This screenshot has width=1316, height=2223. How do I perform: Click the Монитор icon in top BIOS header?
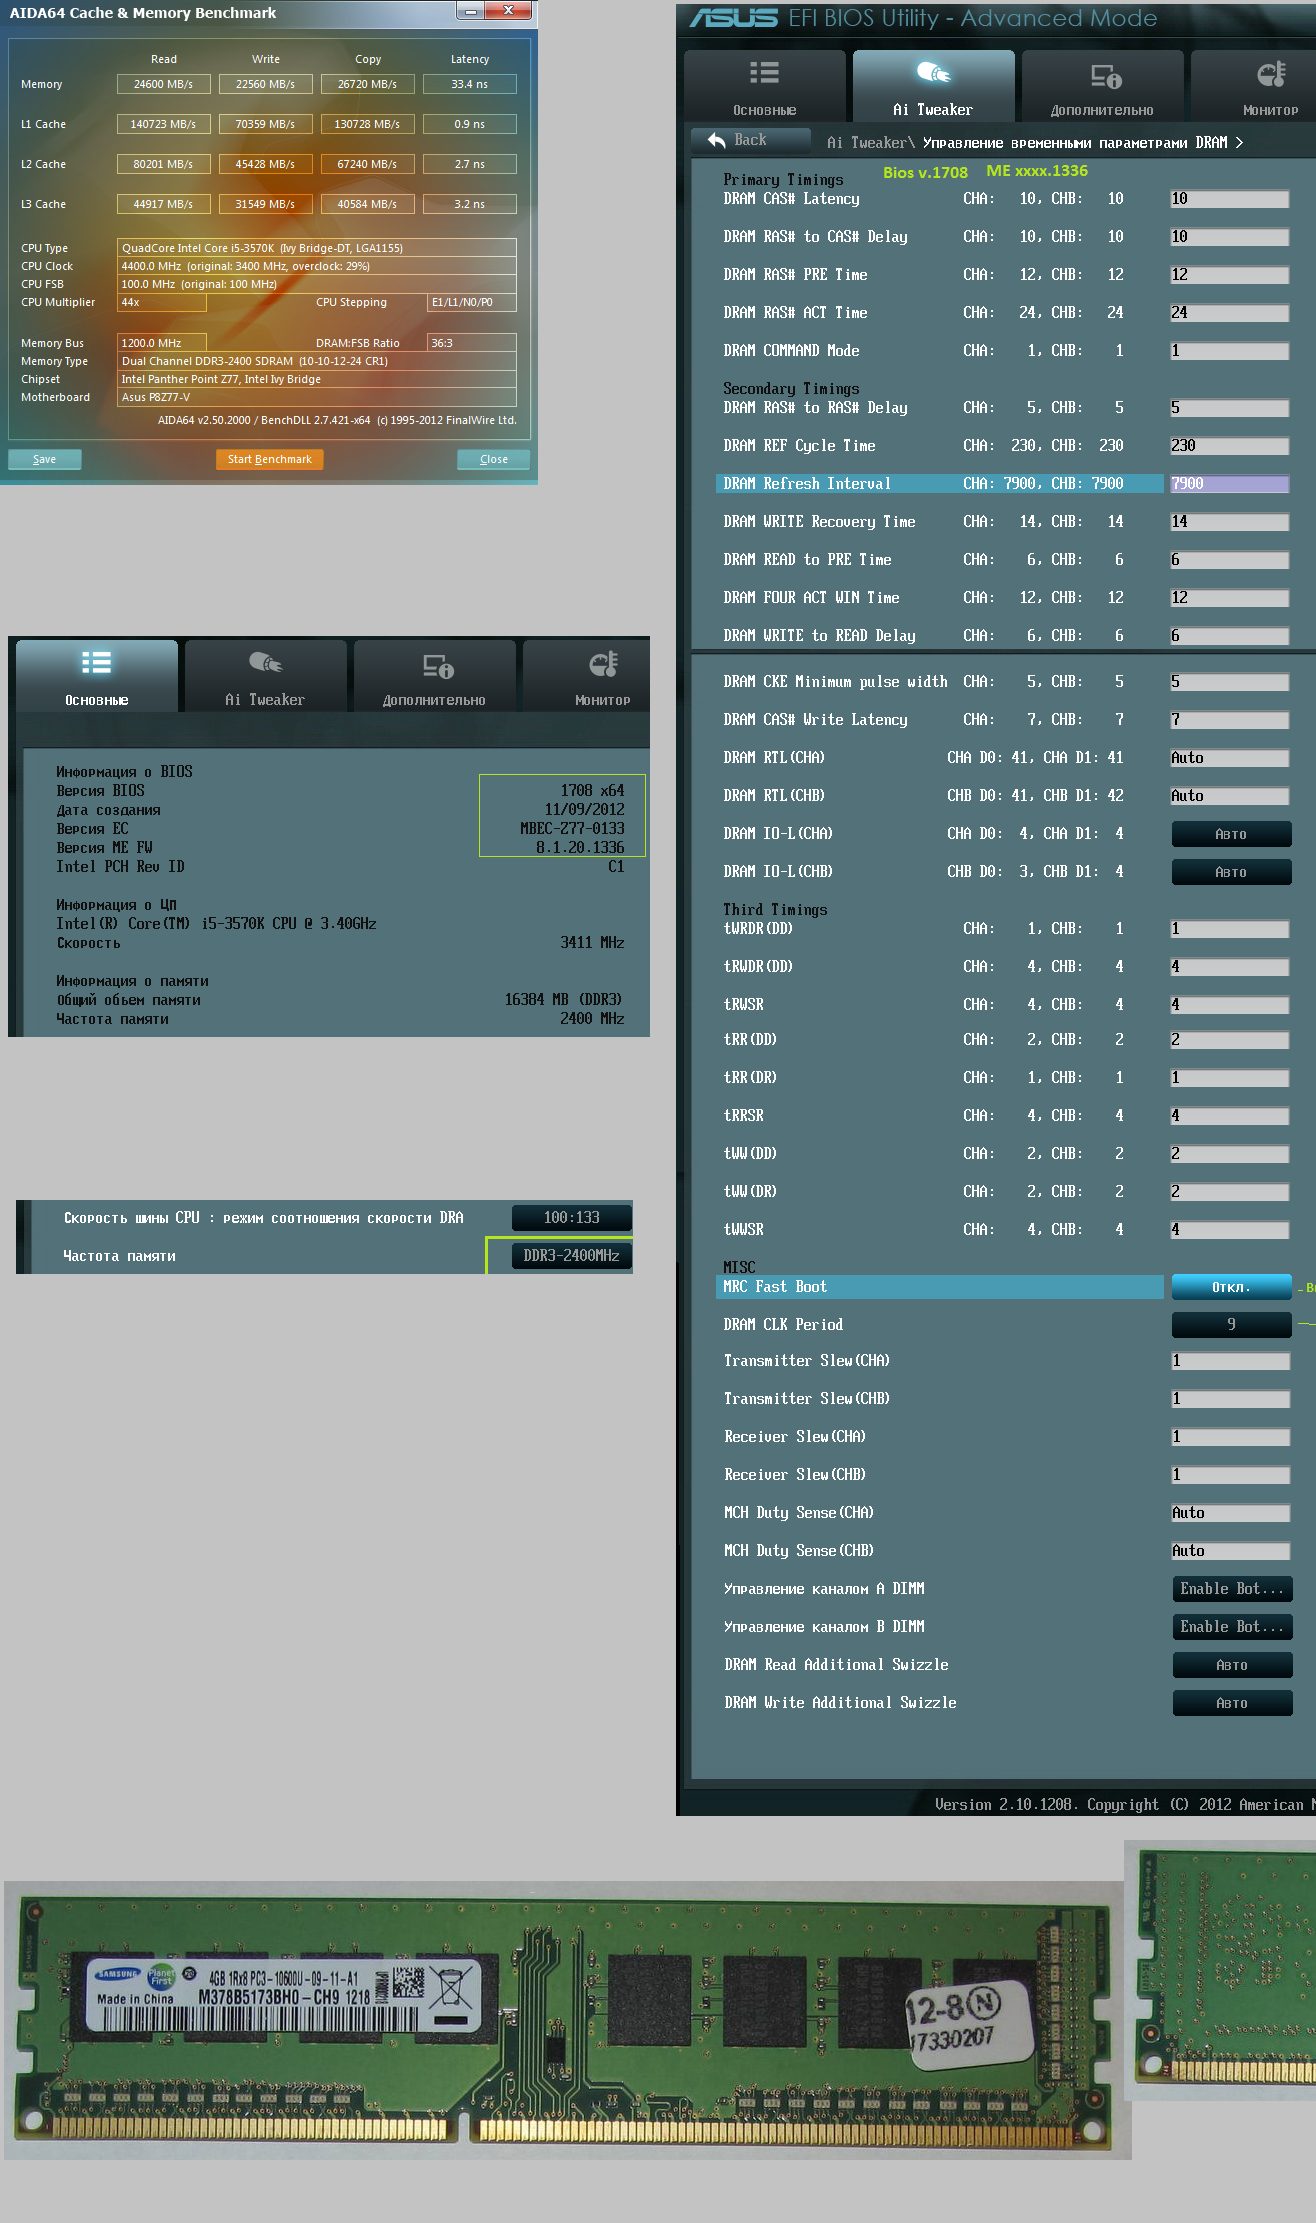pos(1271,73)
